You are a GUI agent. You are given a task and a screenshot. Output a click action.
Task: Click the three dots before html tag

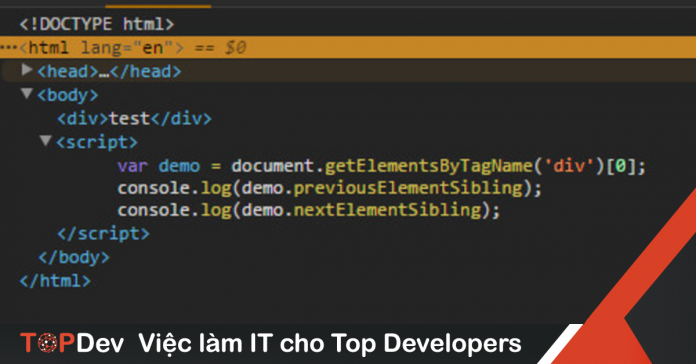tap(9, 47)
